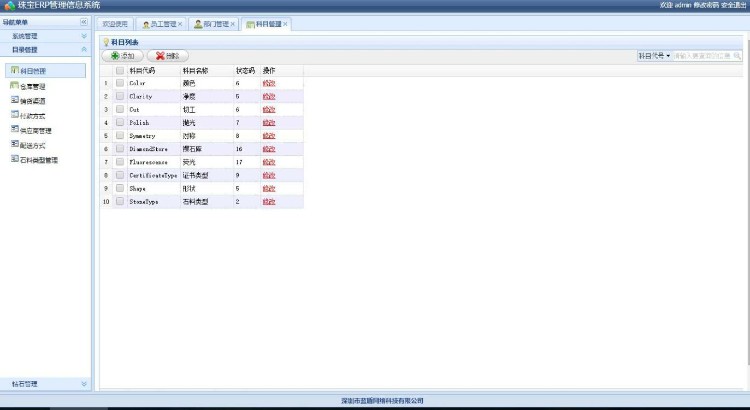Click the 修改 link for the Clarity row
The height and width of the screenshot is (410, 750).
(x=268, y=96)
